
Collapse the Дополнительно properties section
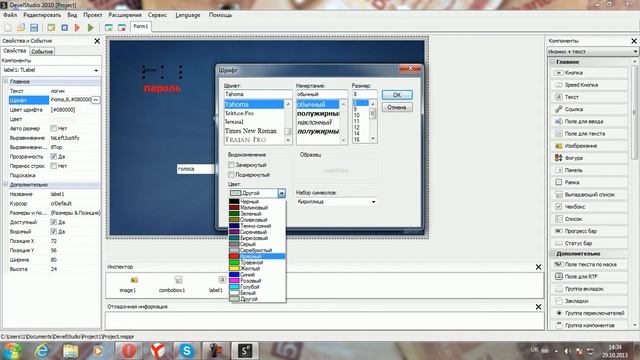tap(6, 184)
